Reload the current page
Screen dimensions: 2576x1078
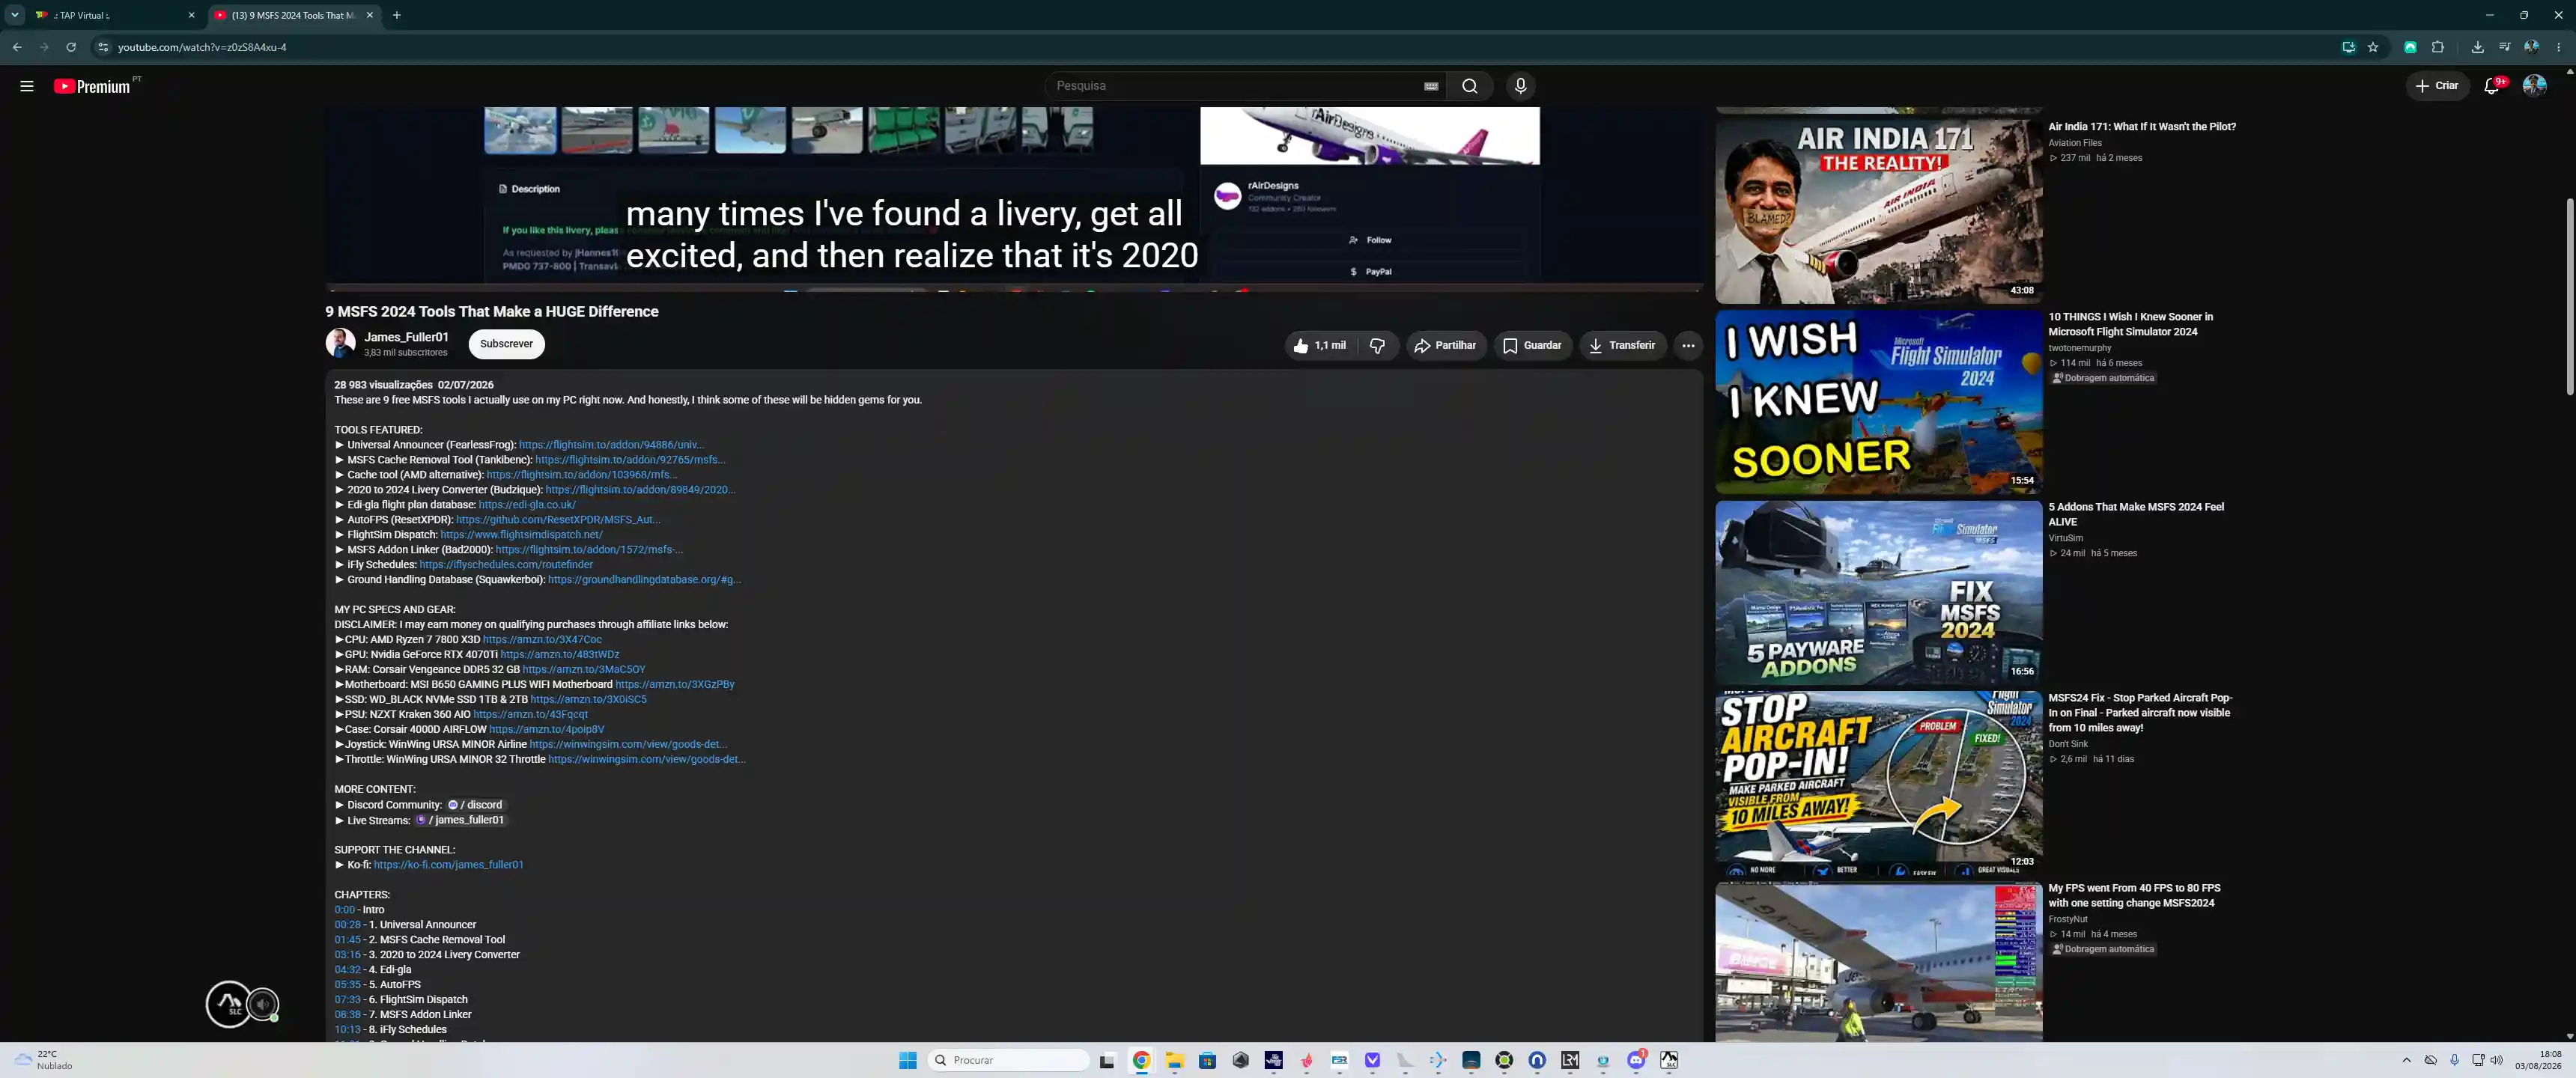(71, 47)
